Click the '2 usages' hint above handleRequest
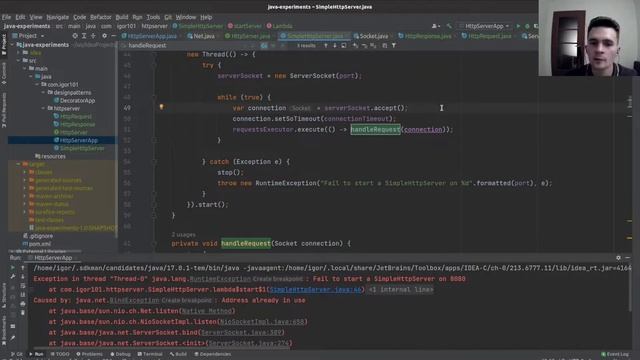Screen dimensions: 640x360 click(x=183, y=235)
